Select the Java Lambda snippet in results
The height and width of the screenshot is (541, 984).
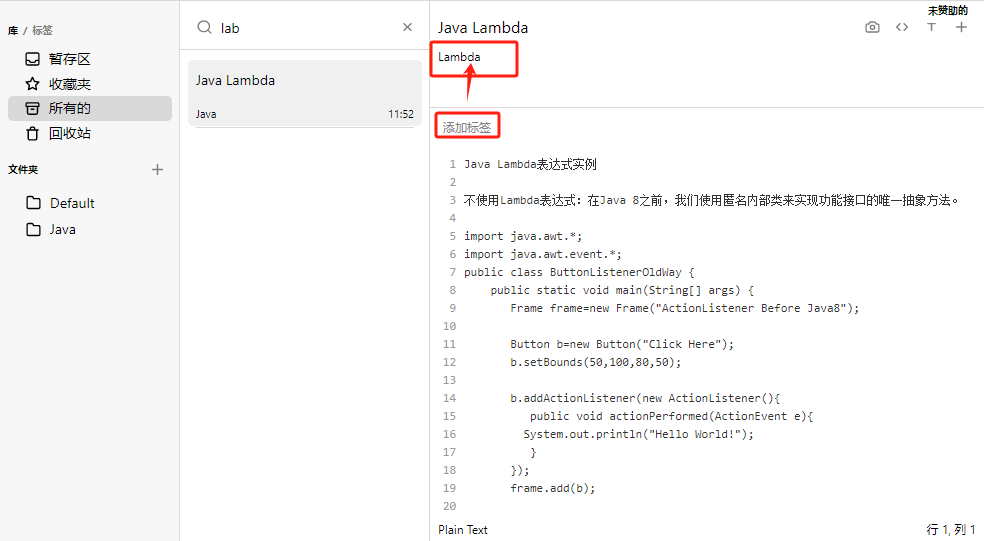click(304, 94)
